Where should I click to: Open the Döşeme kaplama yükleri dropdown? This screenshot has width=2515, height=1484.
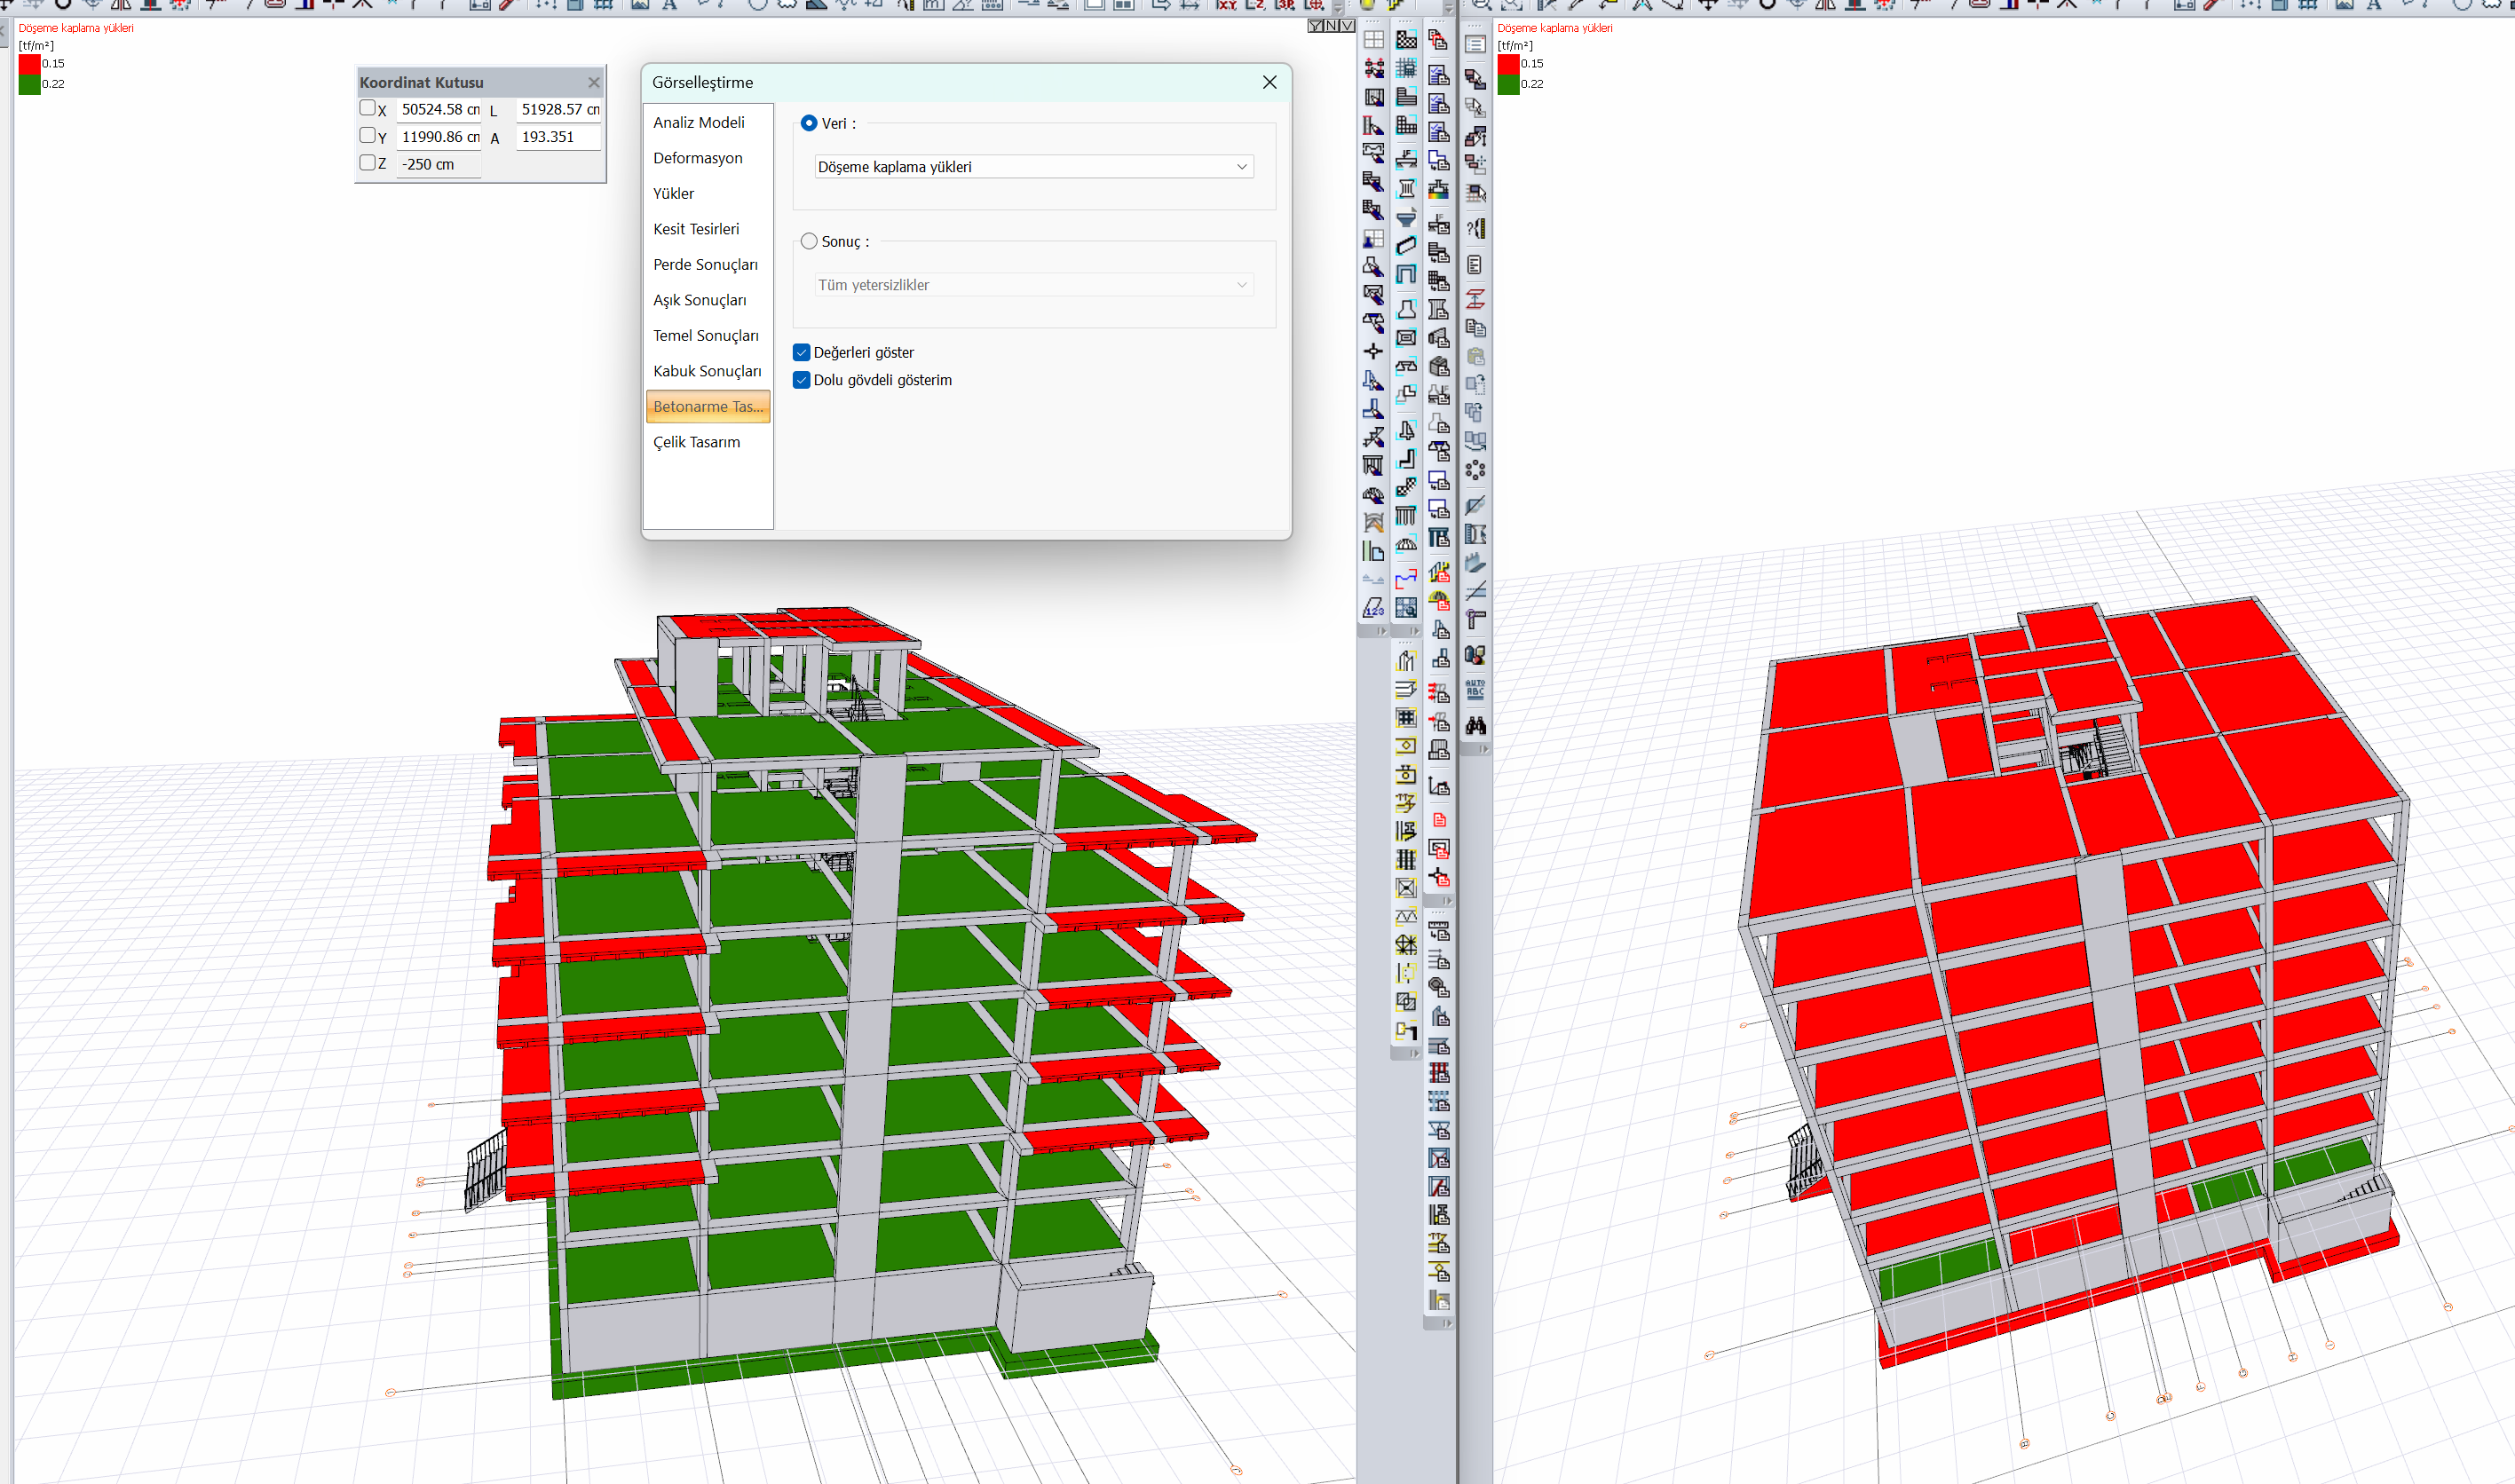1033,167
